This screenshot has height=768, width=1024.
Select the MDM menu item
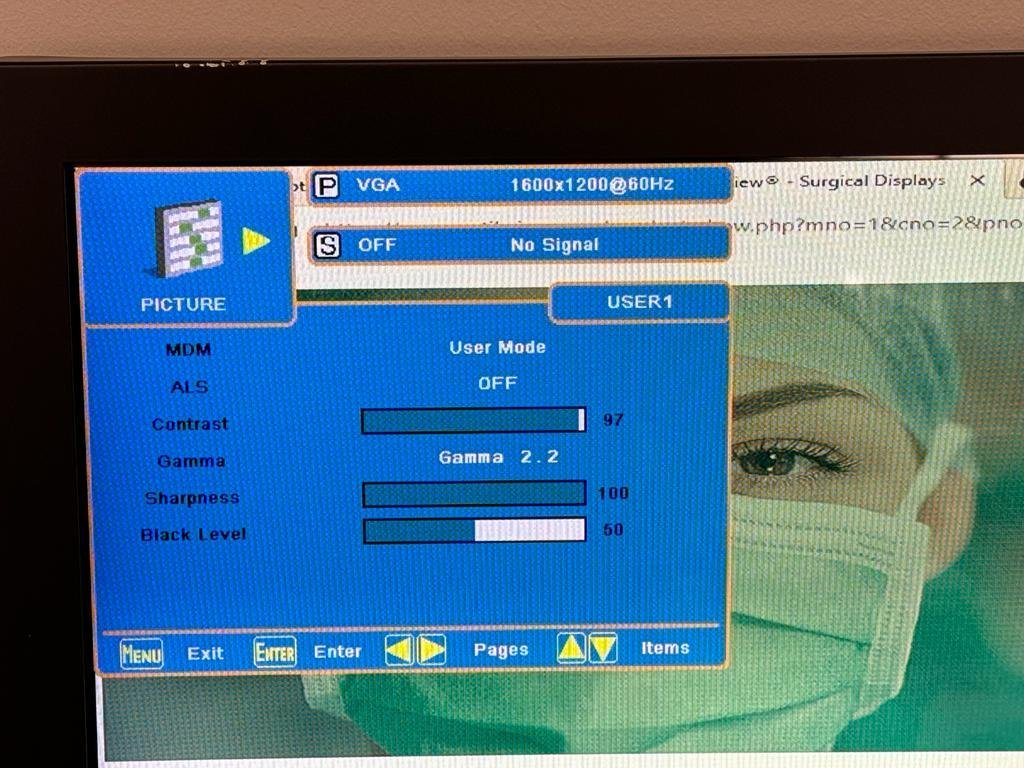[x=188, y=349]
